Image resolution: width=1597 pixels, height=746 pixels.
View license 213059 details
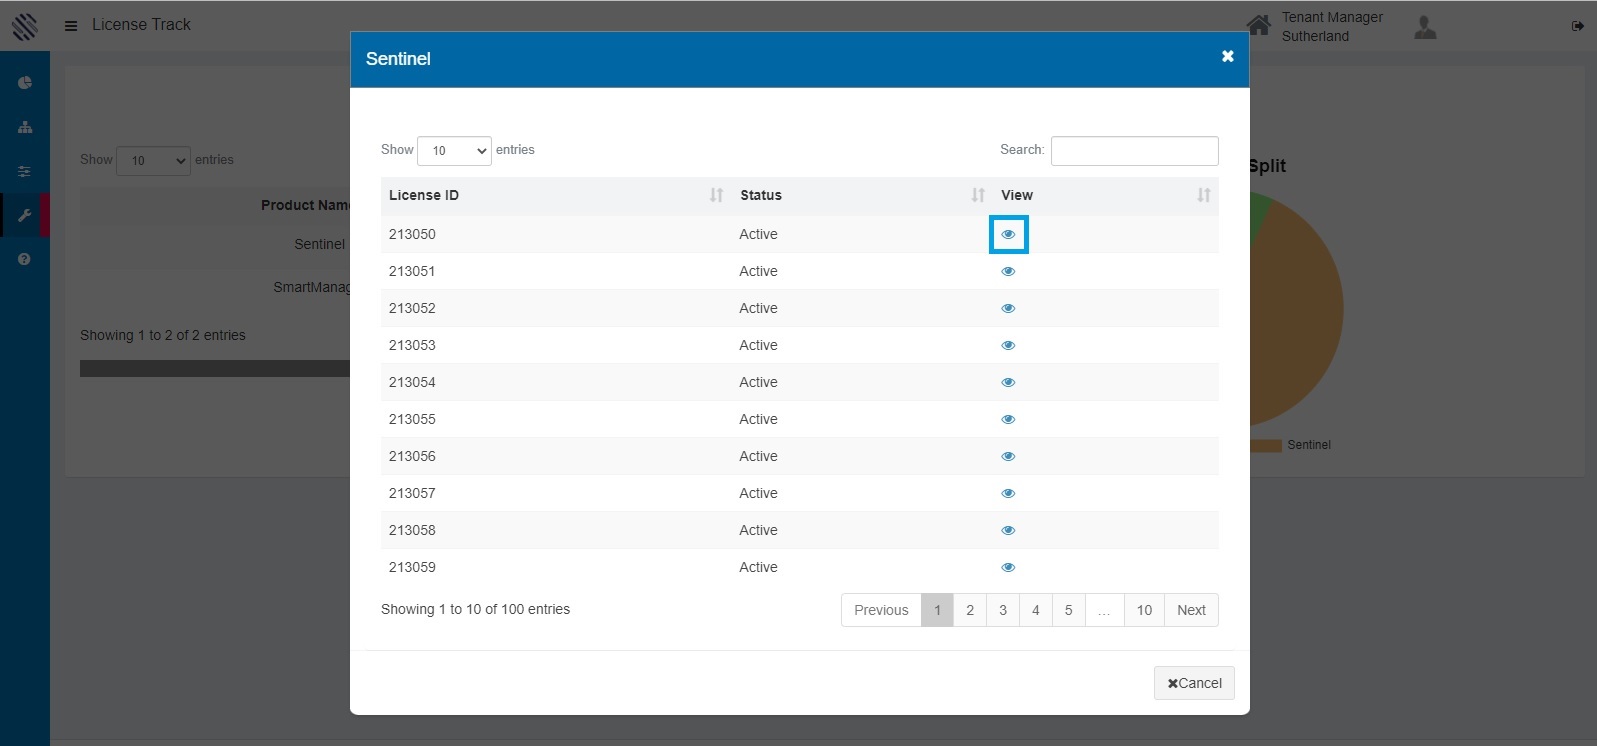(1008, 567)
